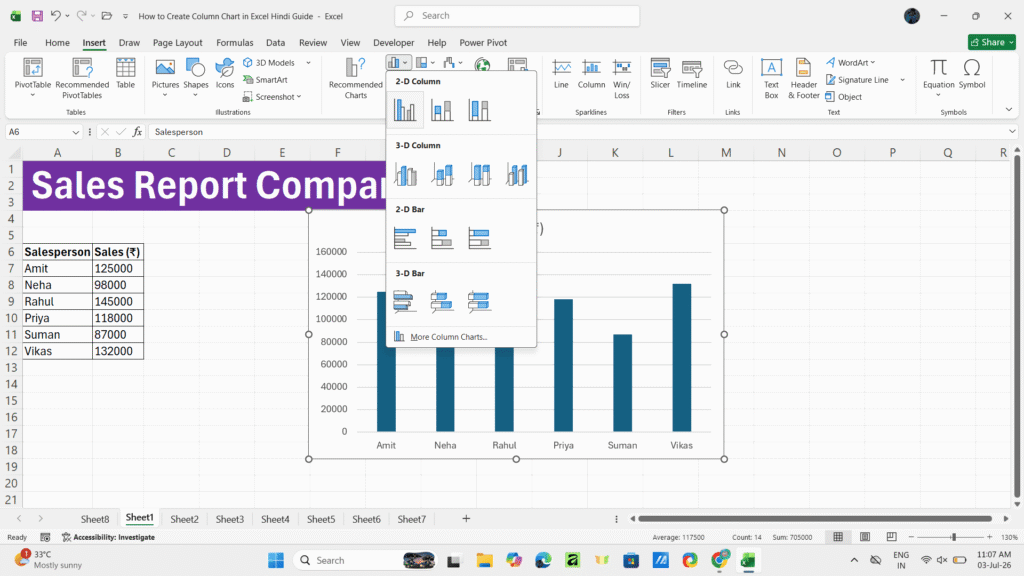Viewport: 1024px width, 576px height.
Task: Switch to the Home tab
Action: coord(57,42)
